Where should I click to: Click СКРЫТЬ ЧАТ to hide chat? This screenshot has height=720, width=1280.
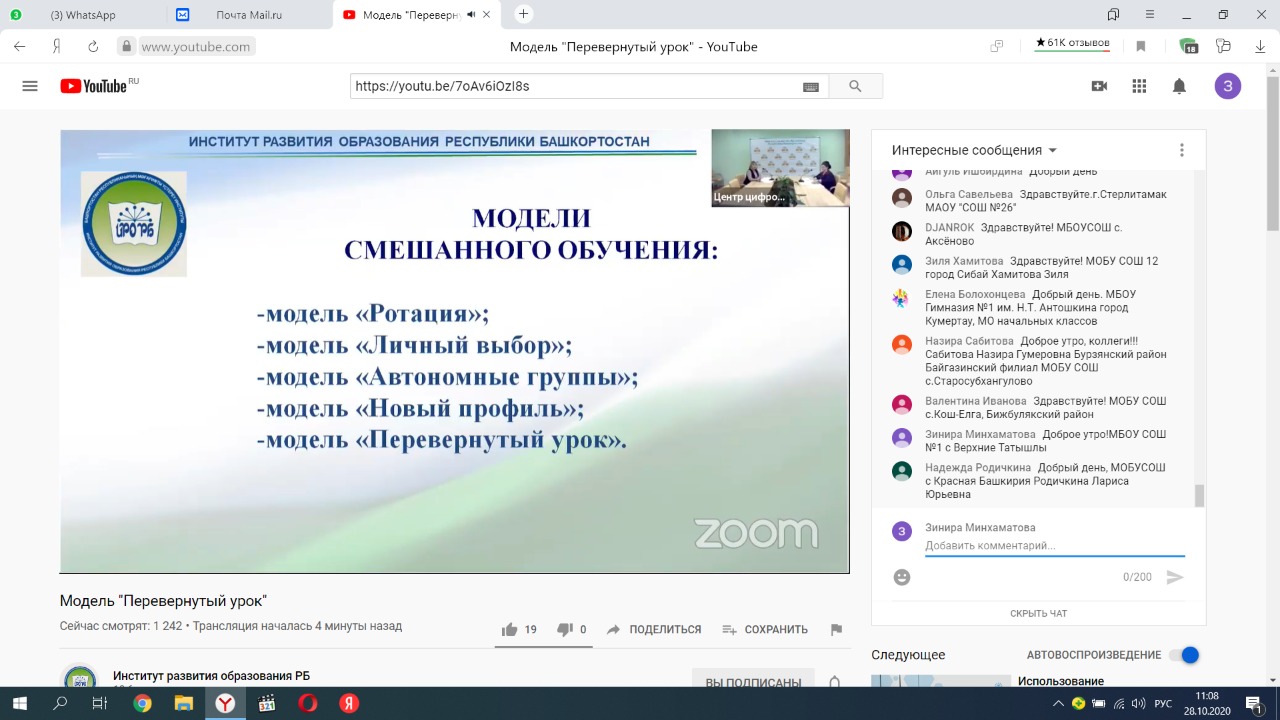click(x=1038, y=613)
